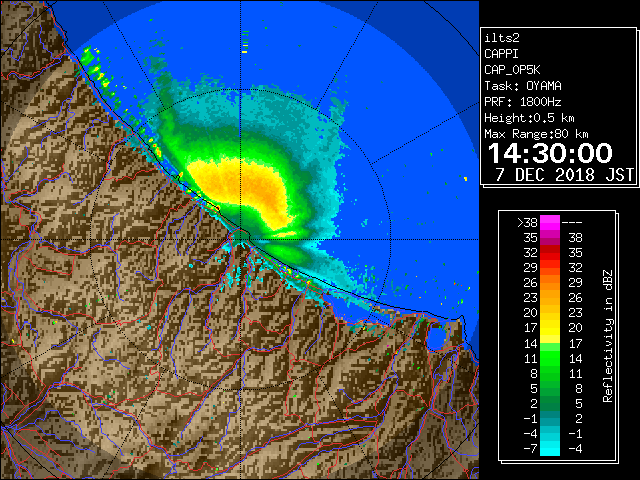640x480 pixels.
Task: Select the '7 DEC 2018 JST' date text
Action: coord(564,175)
